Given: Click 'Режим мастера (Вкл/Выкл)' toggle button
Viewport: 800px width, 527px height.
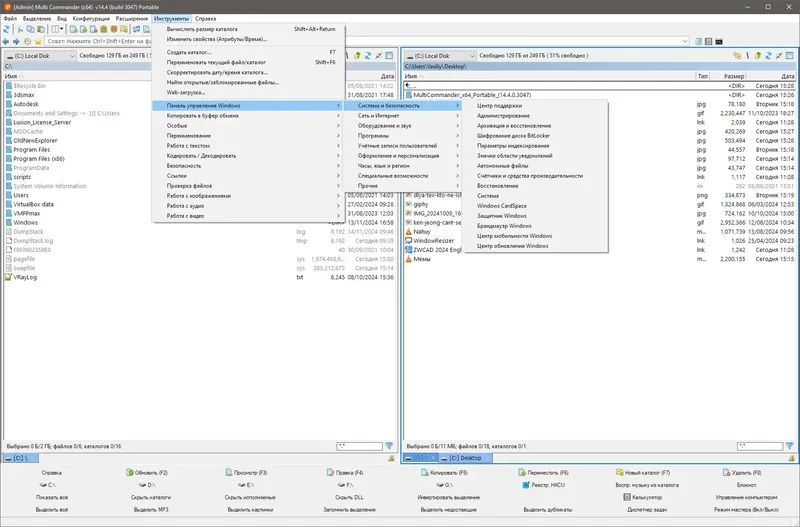Looking at the screenshot, I should point(746,510).
